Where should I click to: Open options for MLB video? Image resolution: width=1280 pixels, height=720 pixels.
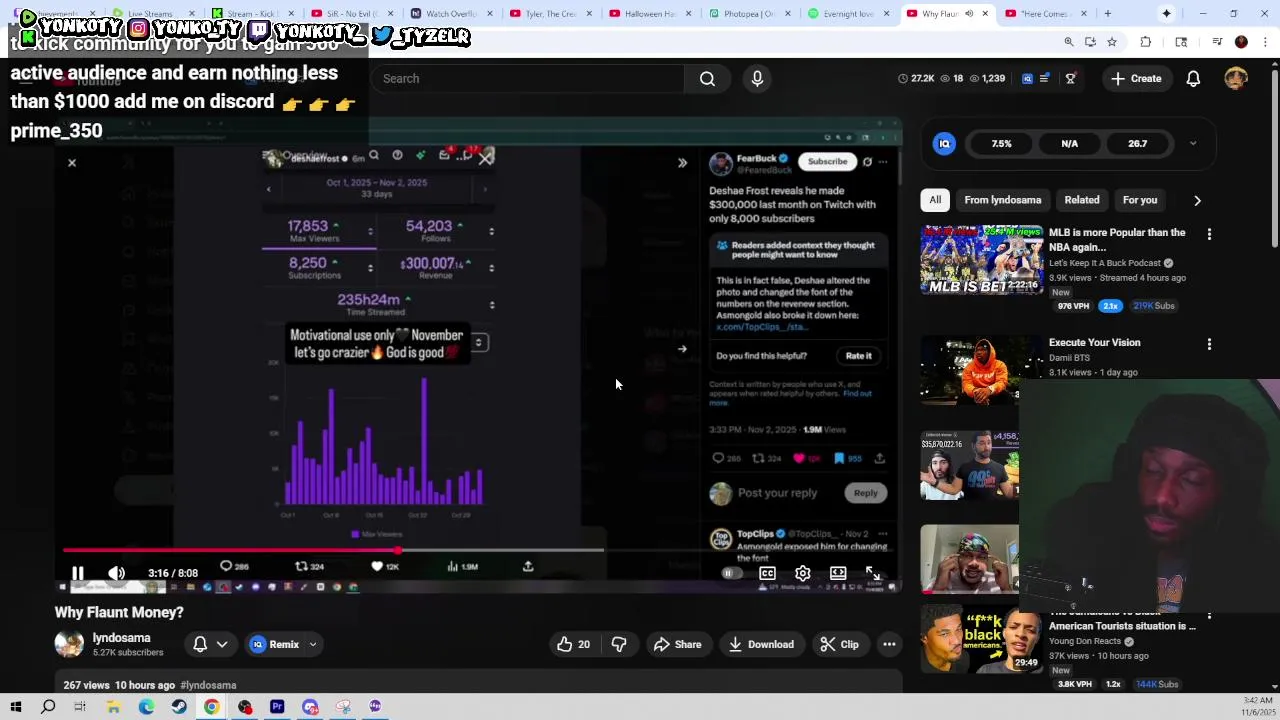coord(1209,234)
